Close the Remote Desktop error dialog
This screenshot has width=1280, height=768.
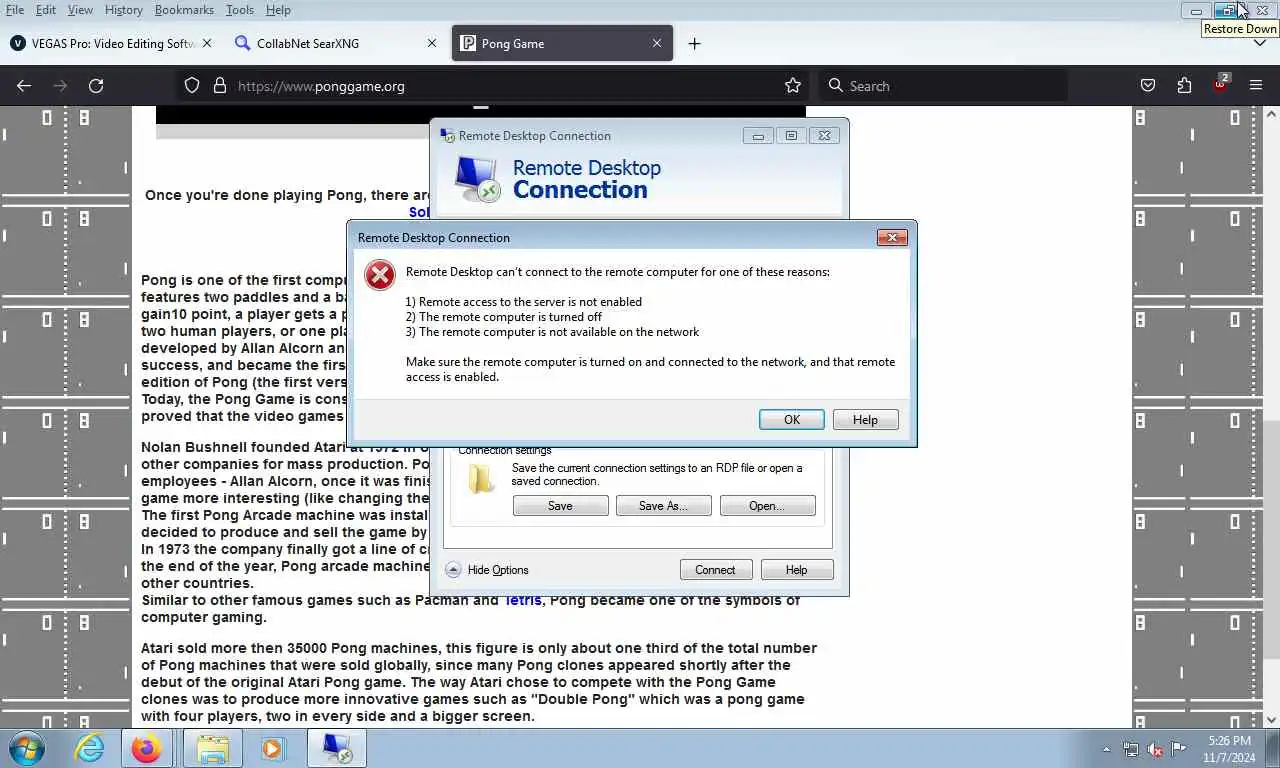coord(891,237)
